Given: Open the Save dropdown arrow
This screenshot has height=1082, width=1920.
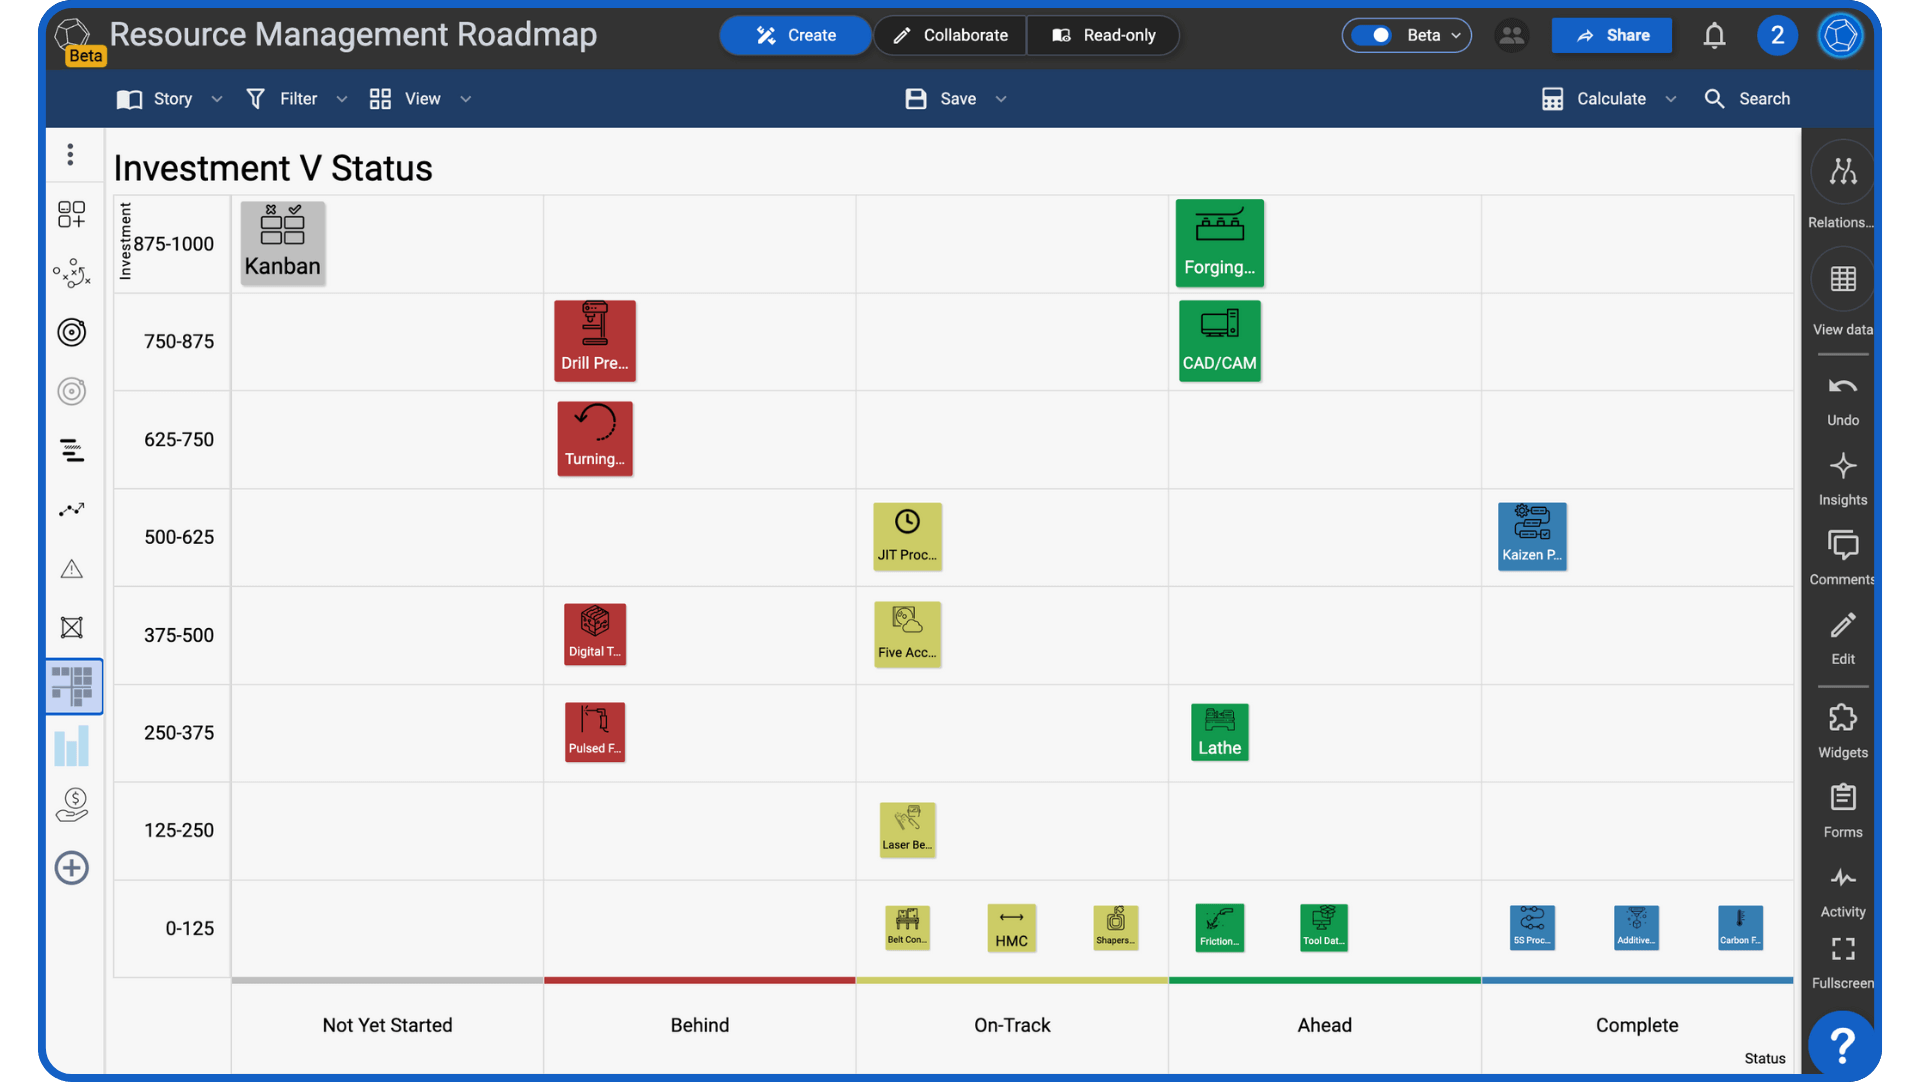Looking at the screenshot, I should [x=1001, y=99].
